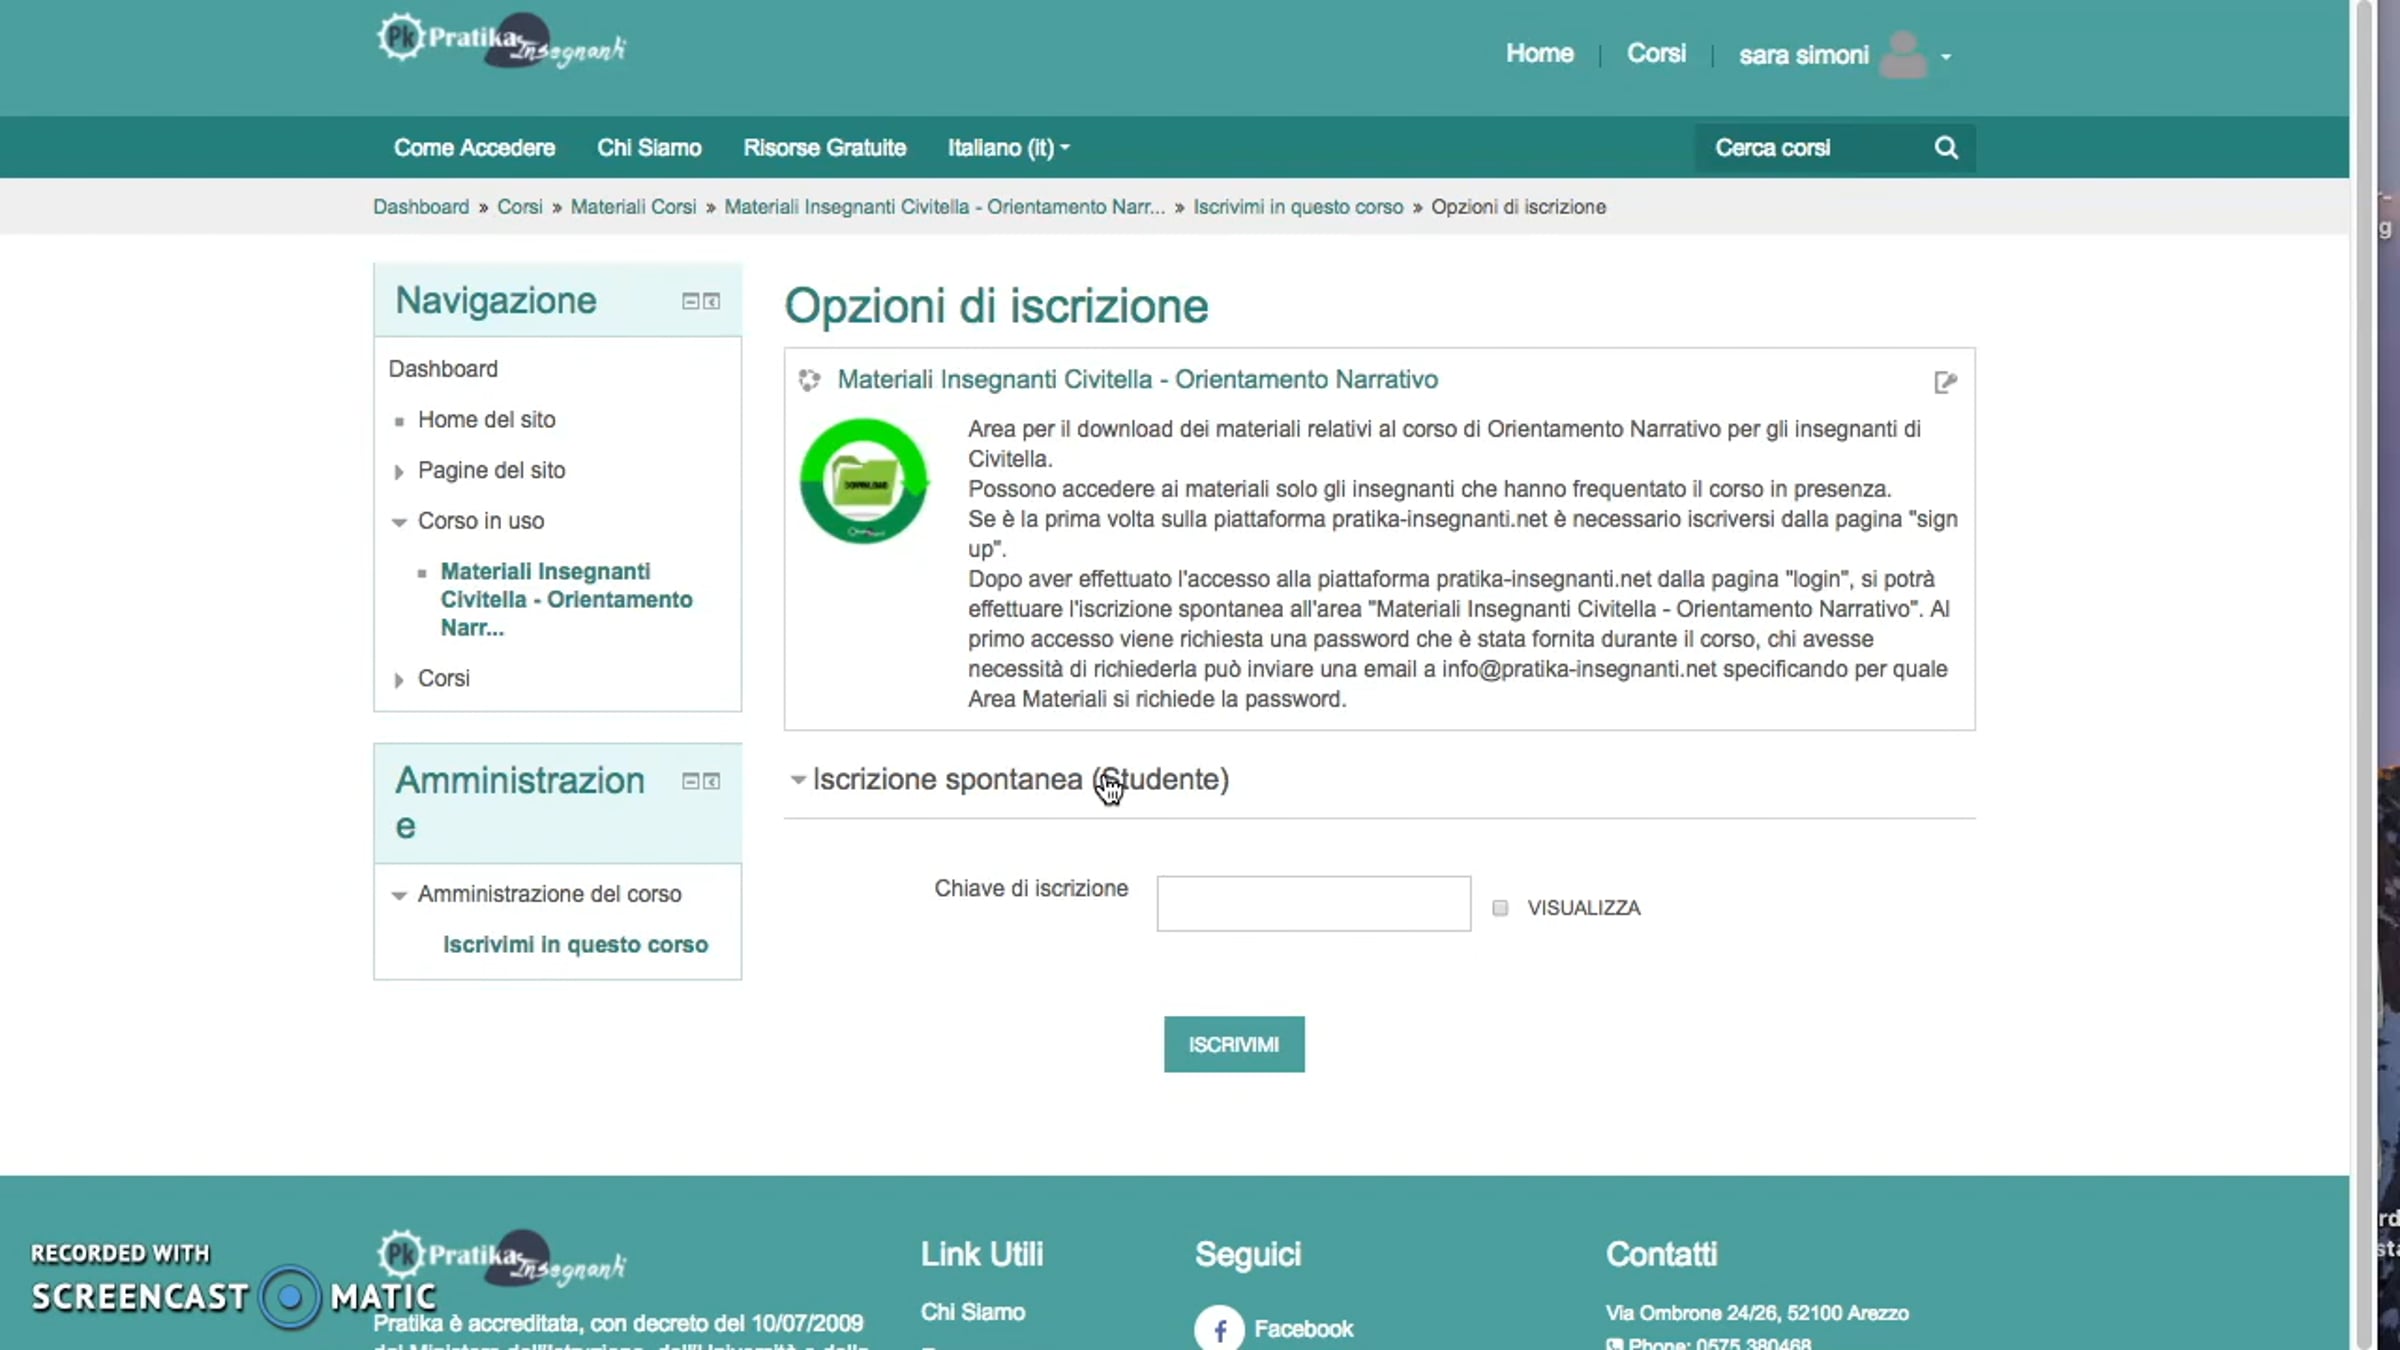Screen dimensions: 2400x1350
Task: Open the Come Accedere menu
Action: (474, 148)
